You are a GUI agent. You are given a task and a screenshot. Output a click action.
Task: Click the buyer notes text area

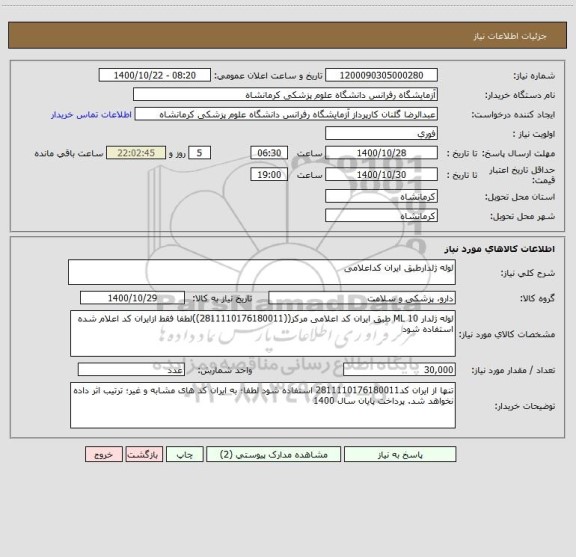tap(263, 406)
